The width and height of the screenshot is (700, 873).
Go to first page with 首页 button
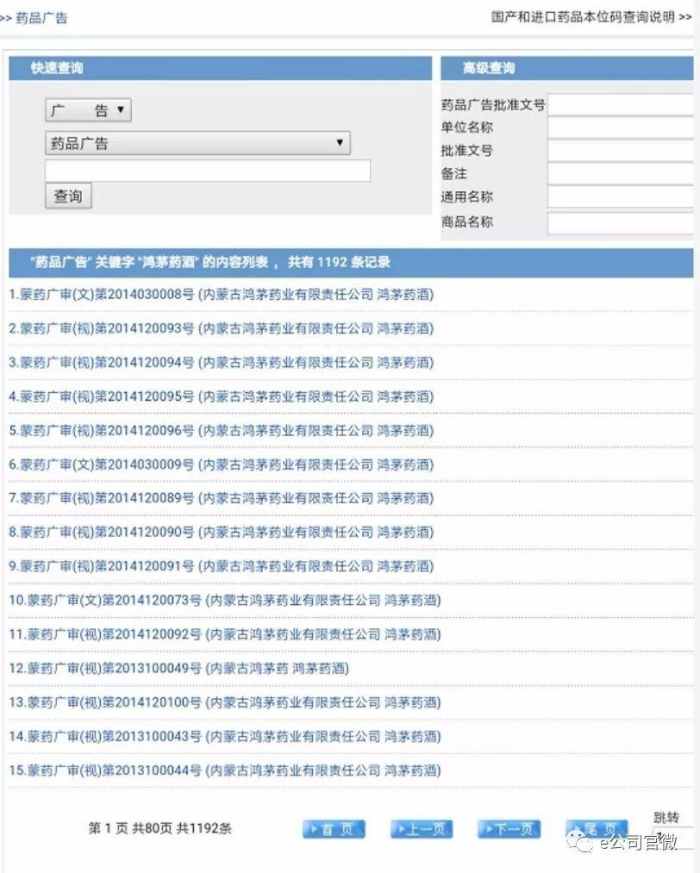click(x=334, y=829)
